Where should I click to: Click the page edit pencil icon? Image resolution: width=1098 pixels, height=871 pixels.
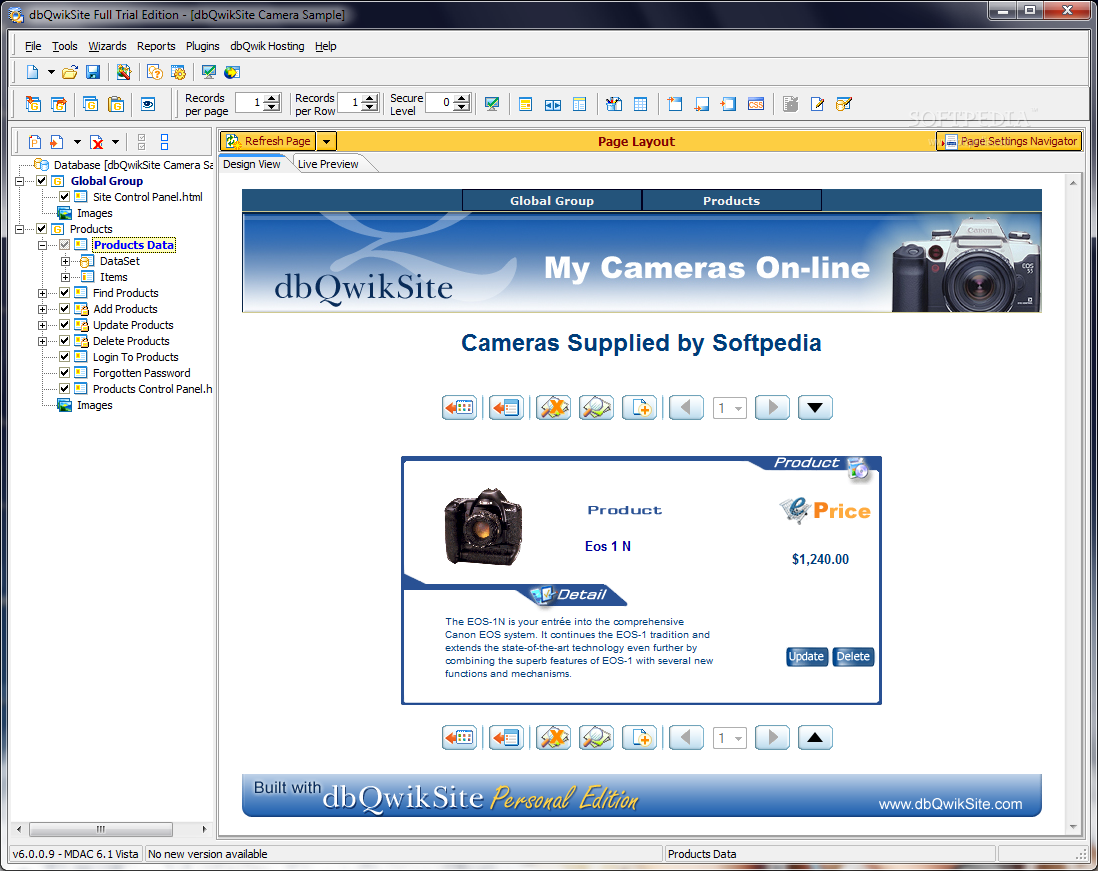817,104
